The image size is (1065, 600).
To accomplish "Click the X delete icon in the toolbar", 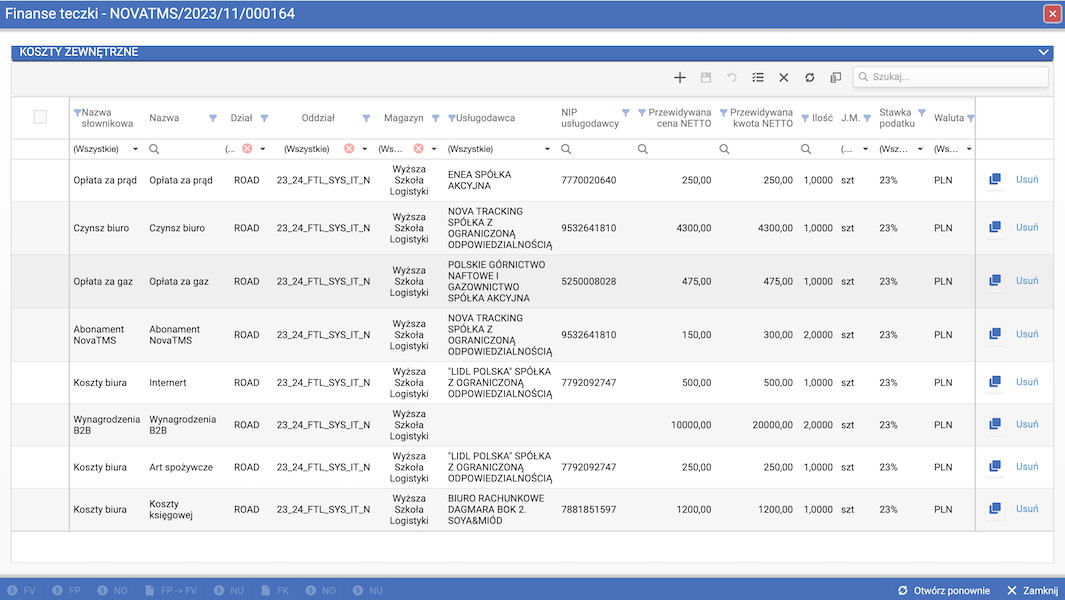I will pos(784,77).
